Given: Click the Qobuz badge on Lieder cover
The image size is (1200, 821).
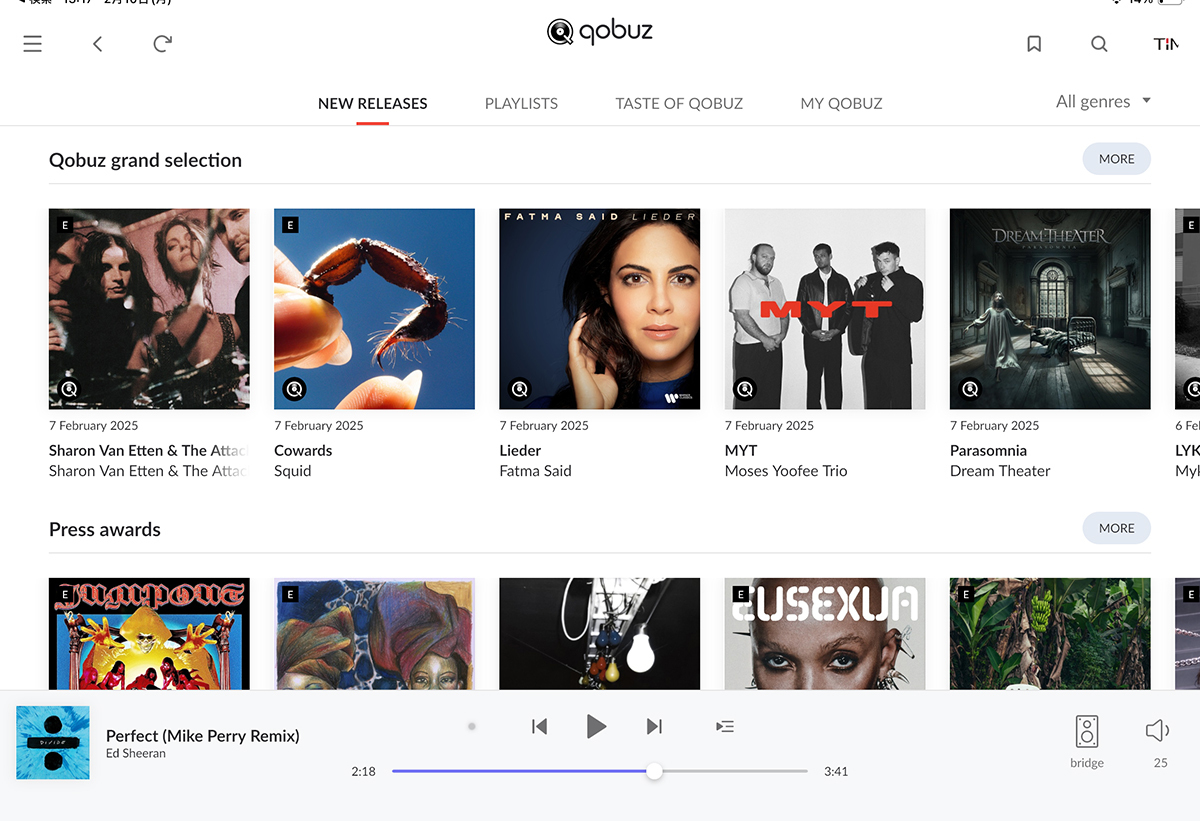Looking at the screenshot, I should (519, 389).
